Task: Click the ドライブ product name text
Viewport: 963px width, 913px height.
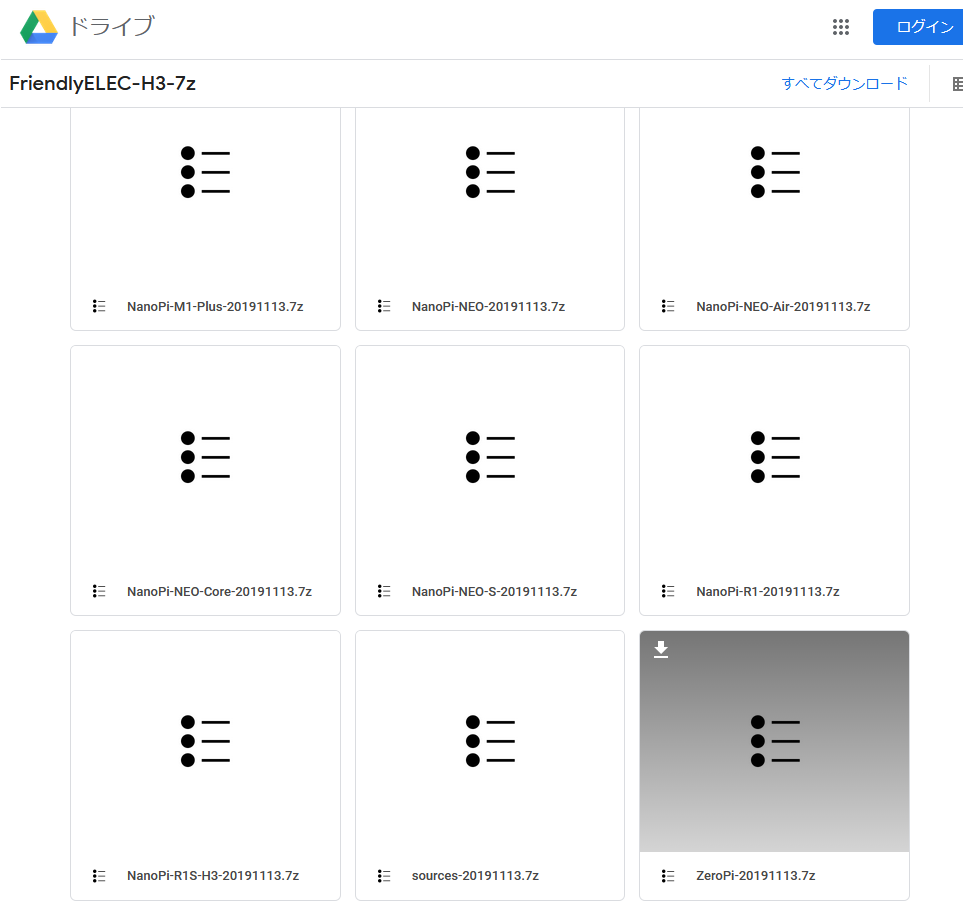Action: tap(112, 26)
